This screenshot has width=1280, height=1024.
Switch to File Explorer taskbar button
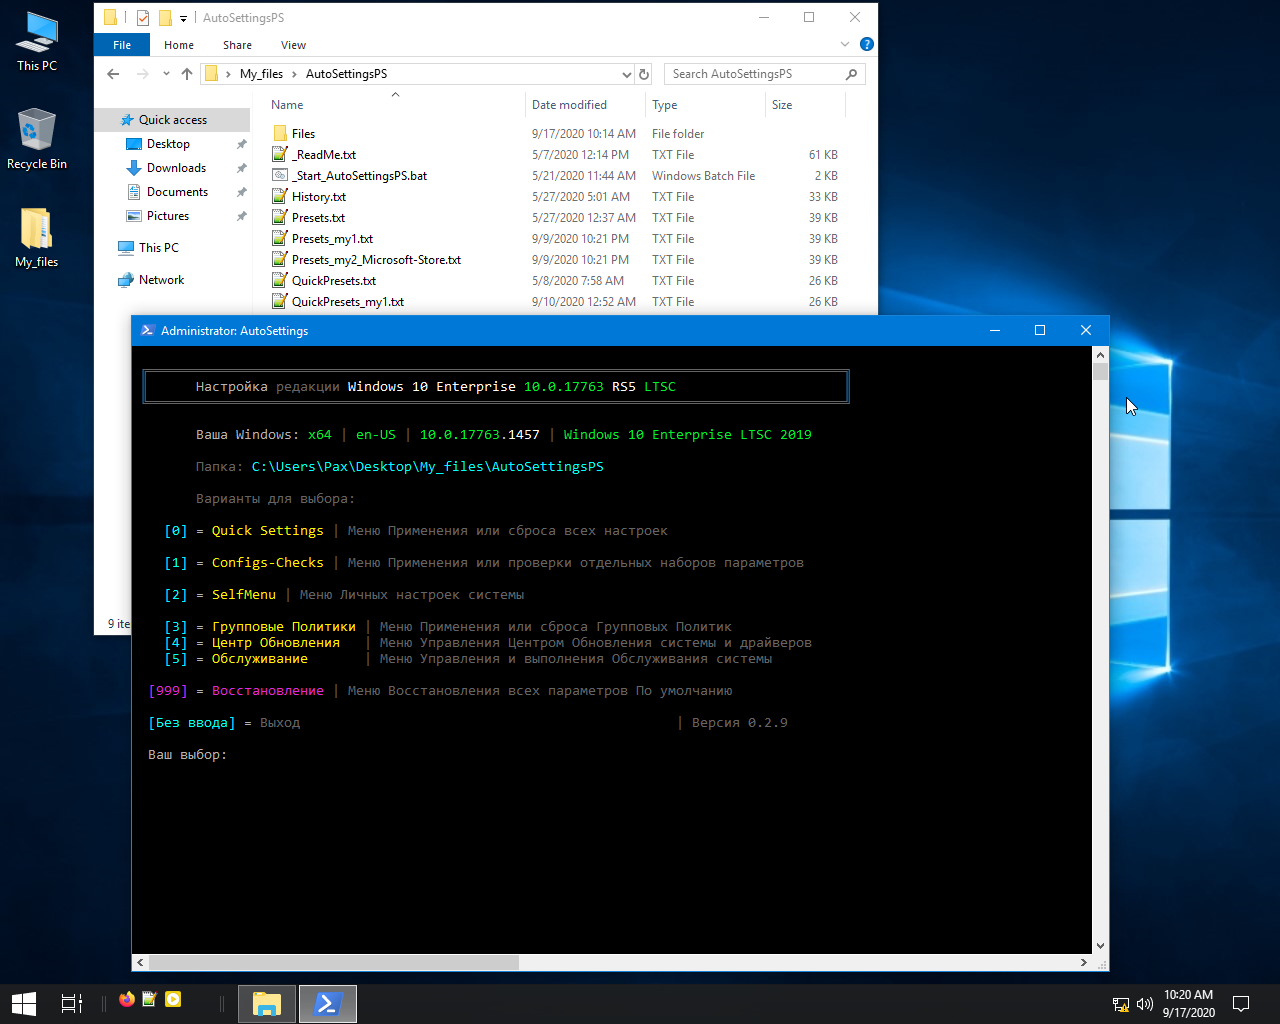267,1004
